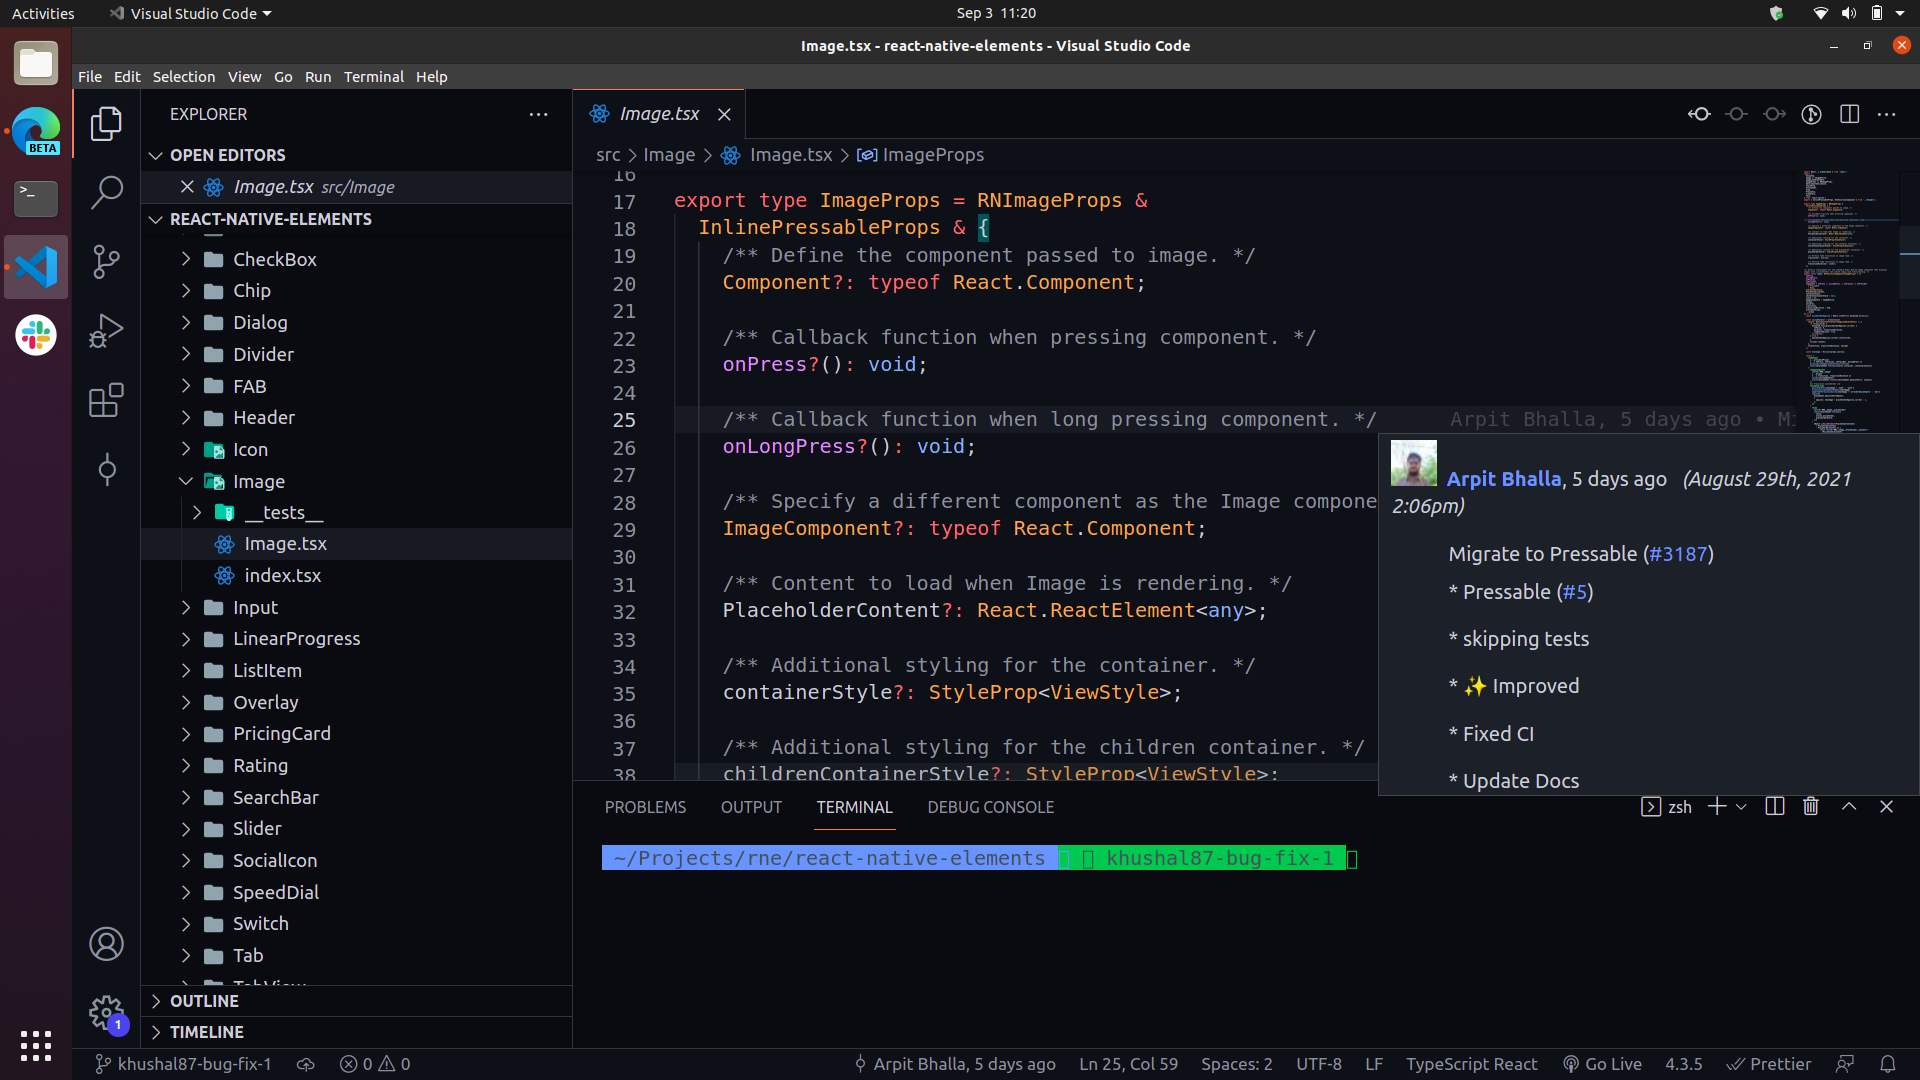Open the Extensions view
Screen dimensions: 1920x1080
[106, 400]
